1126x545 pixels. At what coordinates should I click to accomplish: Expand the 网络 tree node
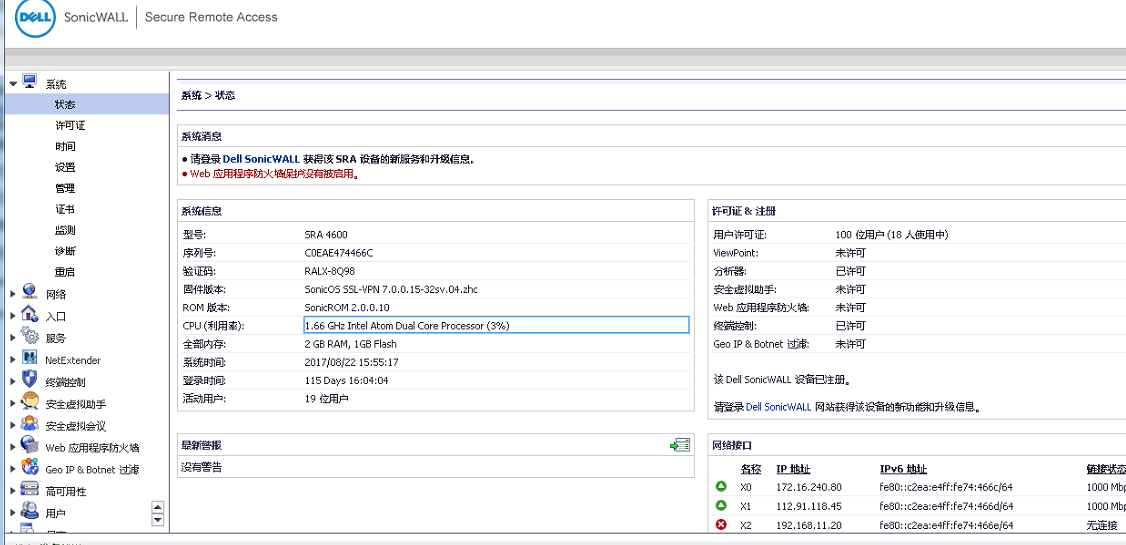click(x=13, y=294)
